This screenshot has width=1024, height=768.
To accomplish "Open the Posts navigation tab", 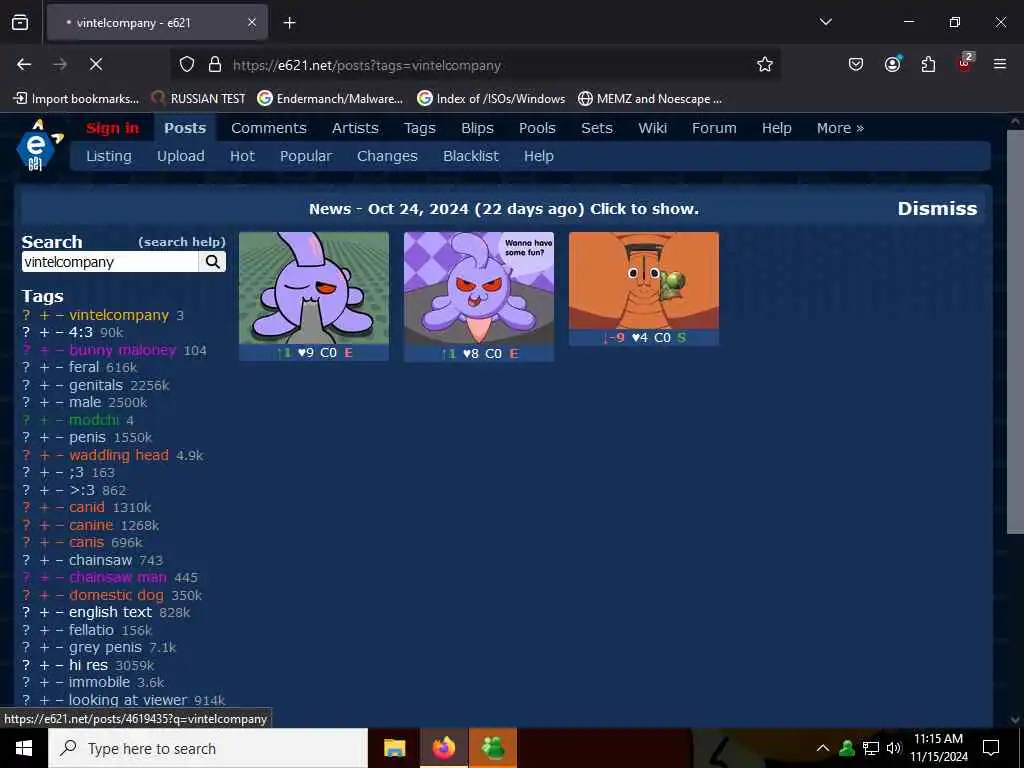I will tap(185, 128).
